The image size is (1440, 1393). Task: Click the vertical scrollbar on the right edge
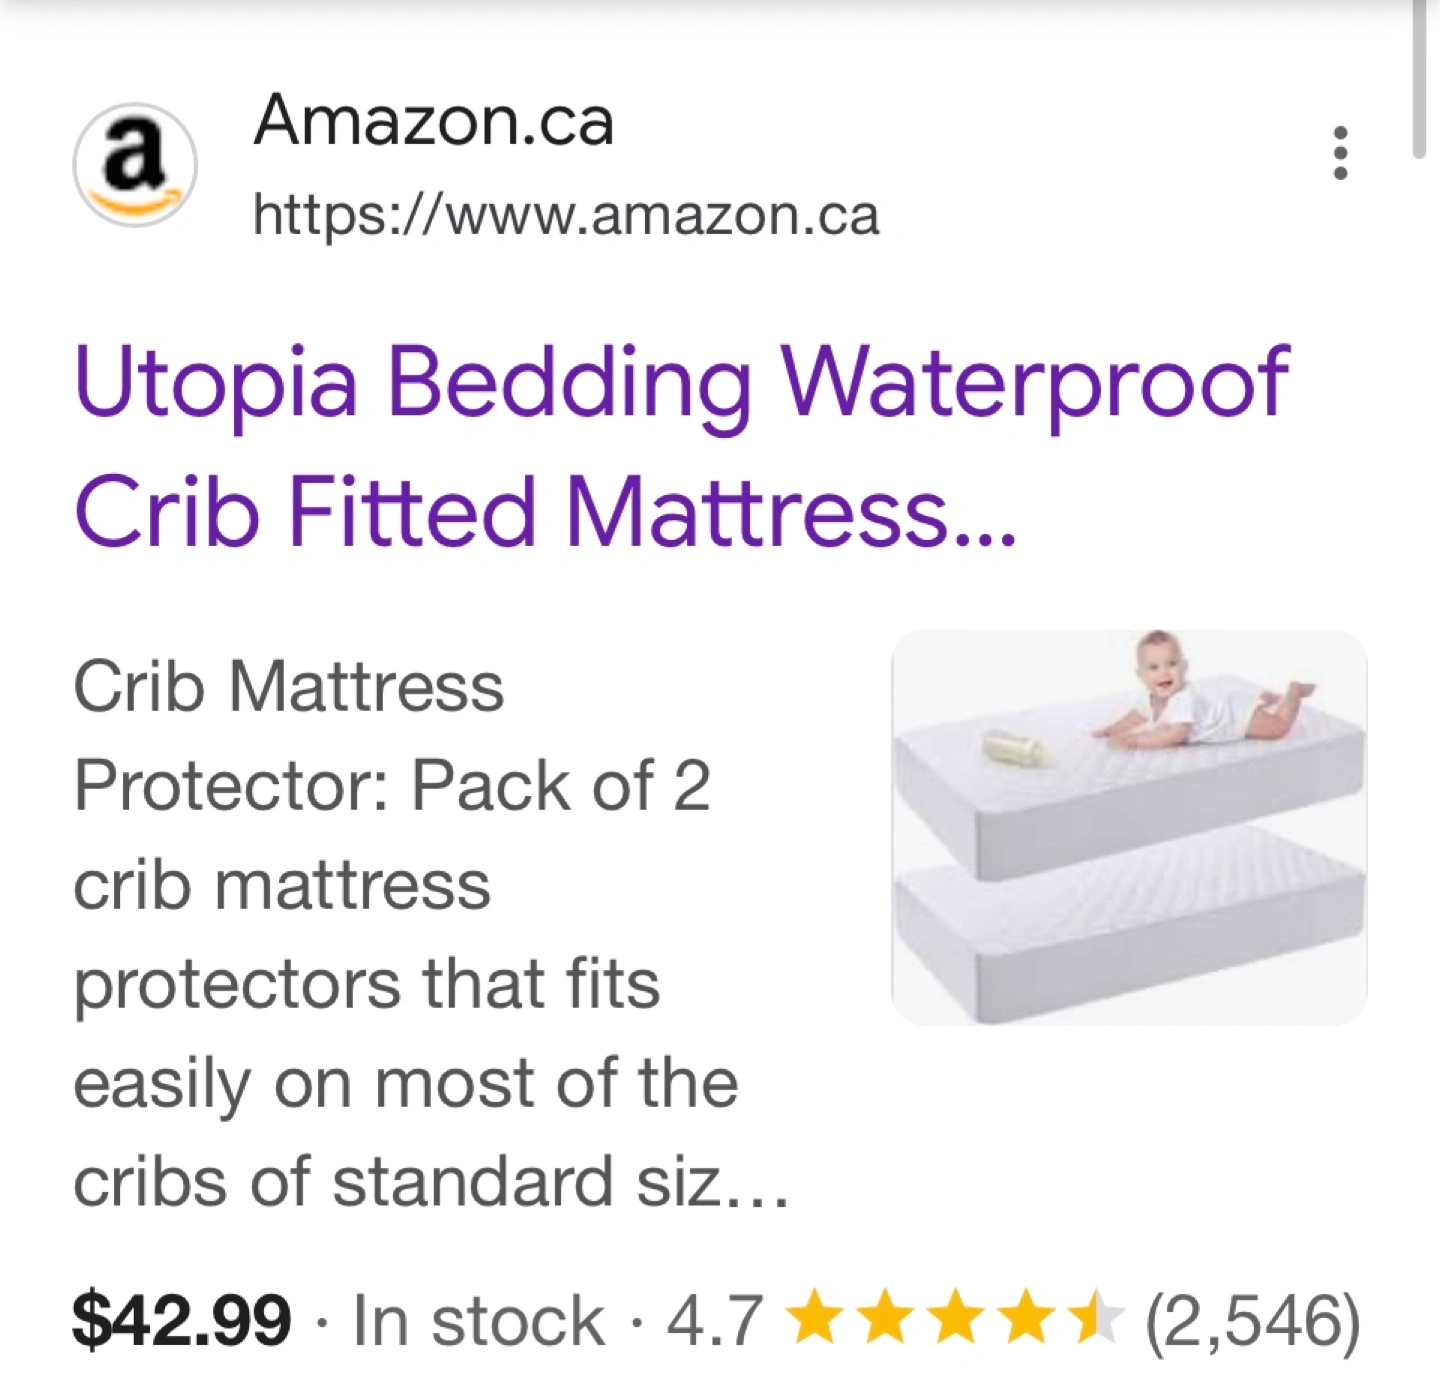pyautogui.click(x=1418, y=80)
